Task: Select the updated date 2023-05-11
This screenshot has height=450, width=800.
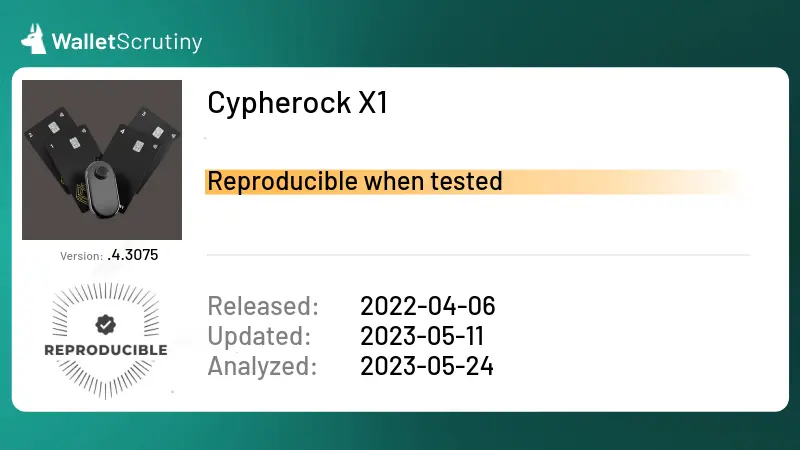Action: click(x=425, y=336)
